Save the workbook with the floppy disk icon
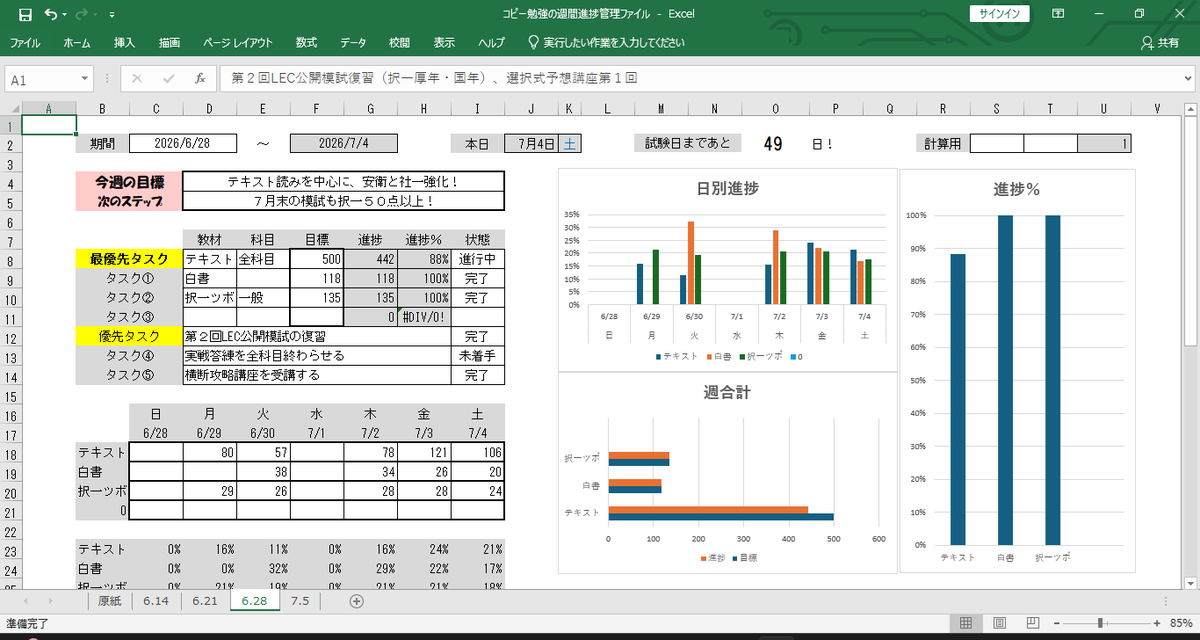Image resolution: width=1200 pixels, height=640 pixels. tap(25, 14)
